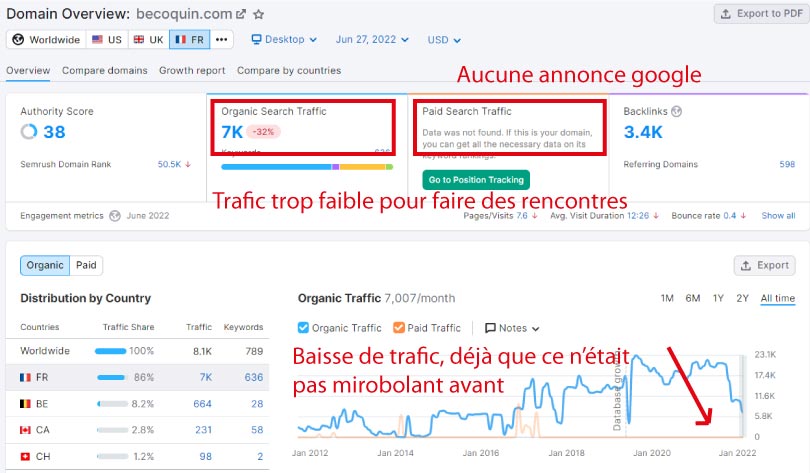
Task: Click the Worldwide globe icon
Action: 18,40
